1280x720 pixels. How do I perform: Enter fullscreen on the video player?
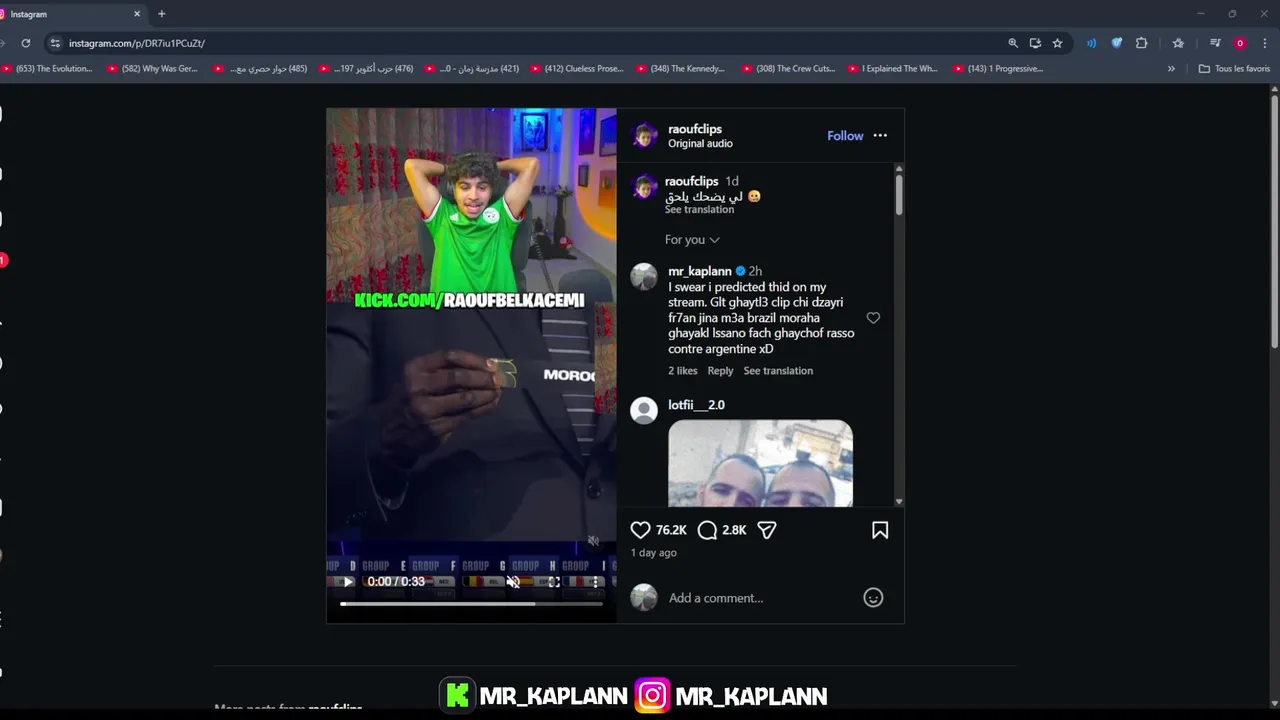click(x=554, y=582)
